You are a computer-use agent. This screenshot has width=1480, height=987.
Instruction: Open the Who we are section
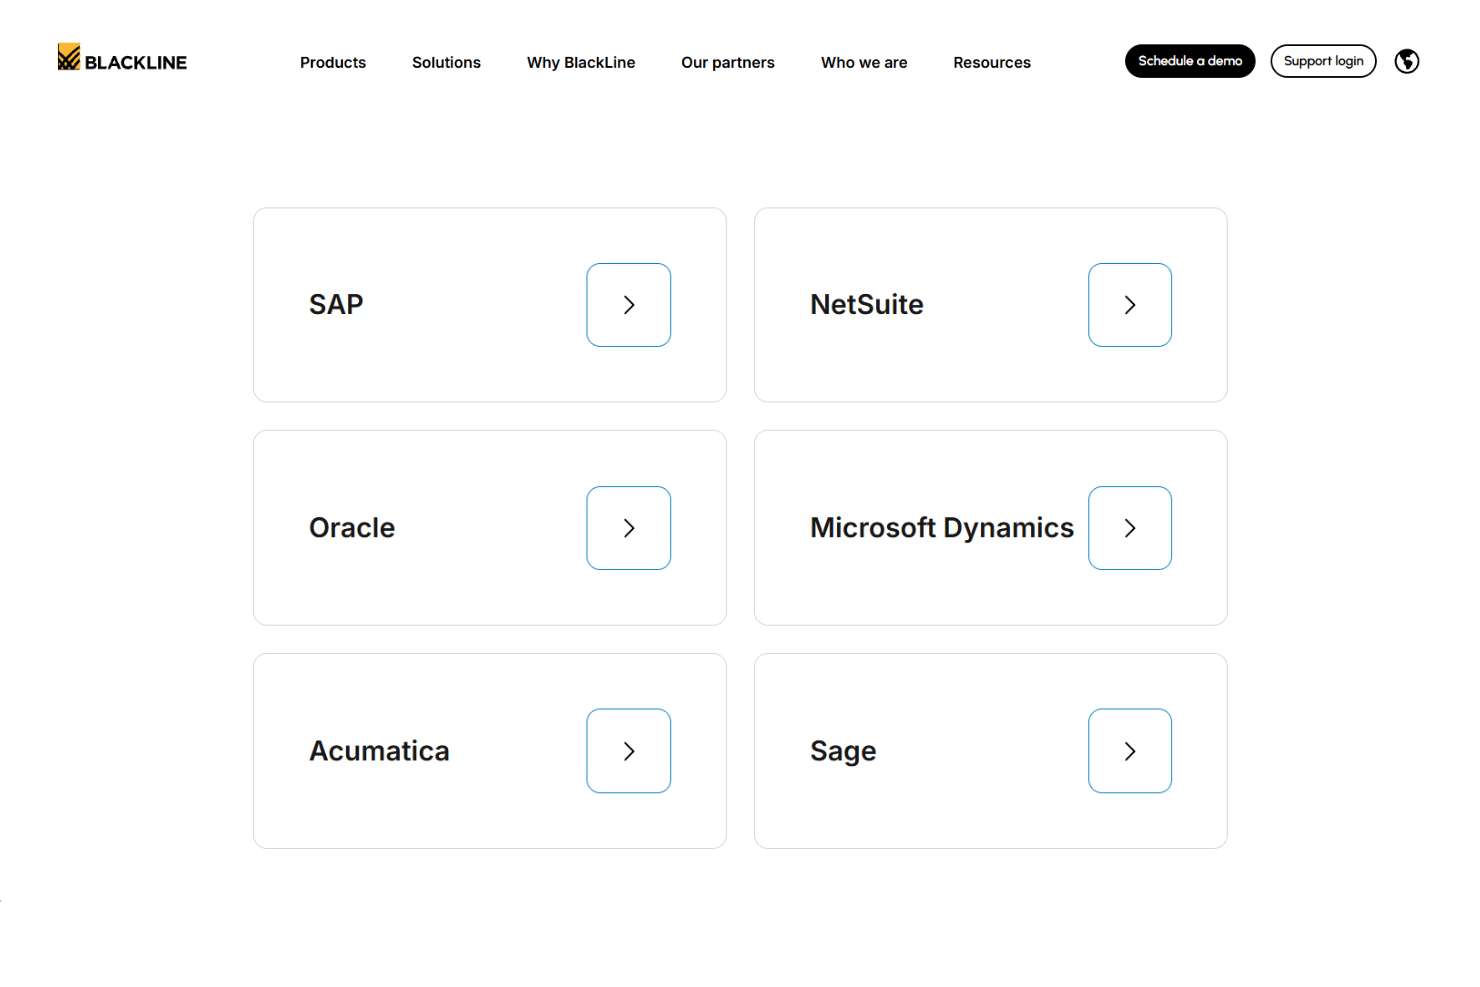864,62
